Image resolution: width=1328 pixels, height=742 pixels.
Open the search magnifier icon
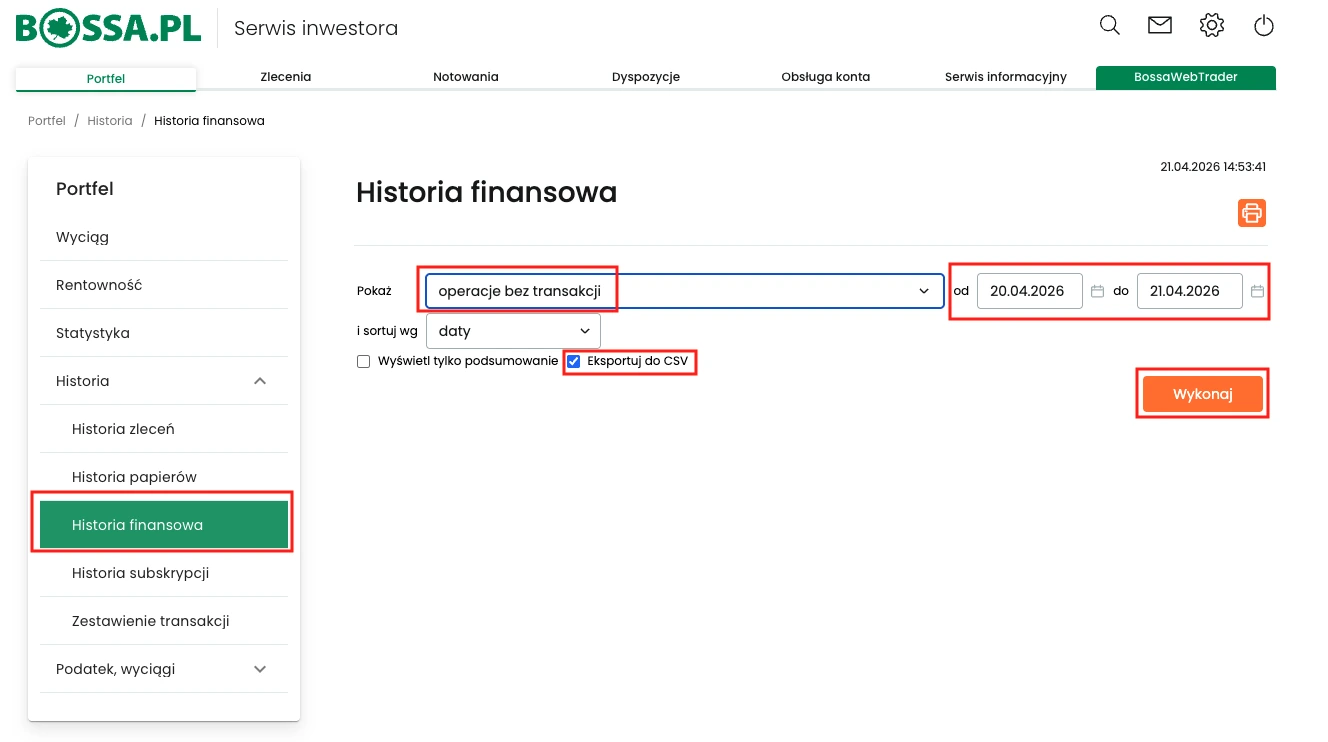pyautogui.click(x=1109, y=26)
